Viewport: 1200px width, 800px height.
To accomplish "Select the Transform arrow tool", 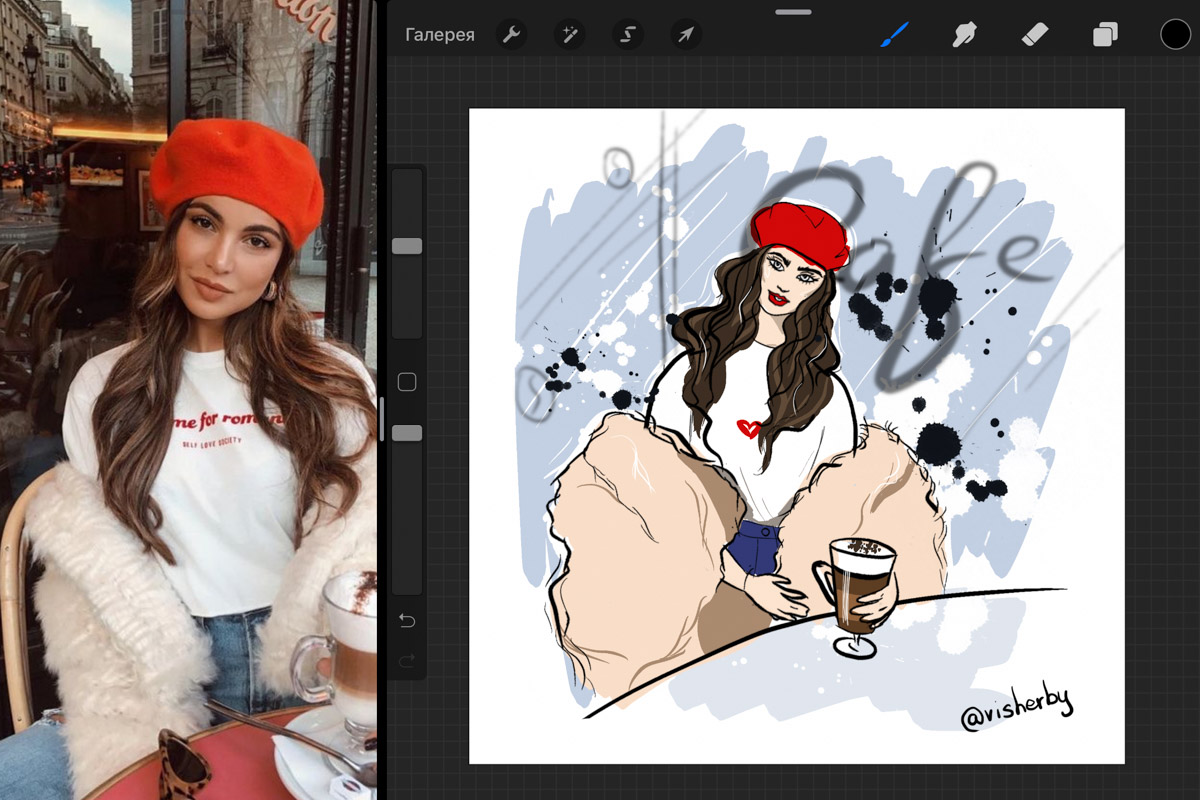I will [685, 33].
